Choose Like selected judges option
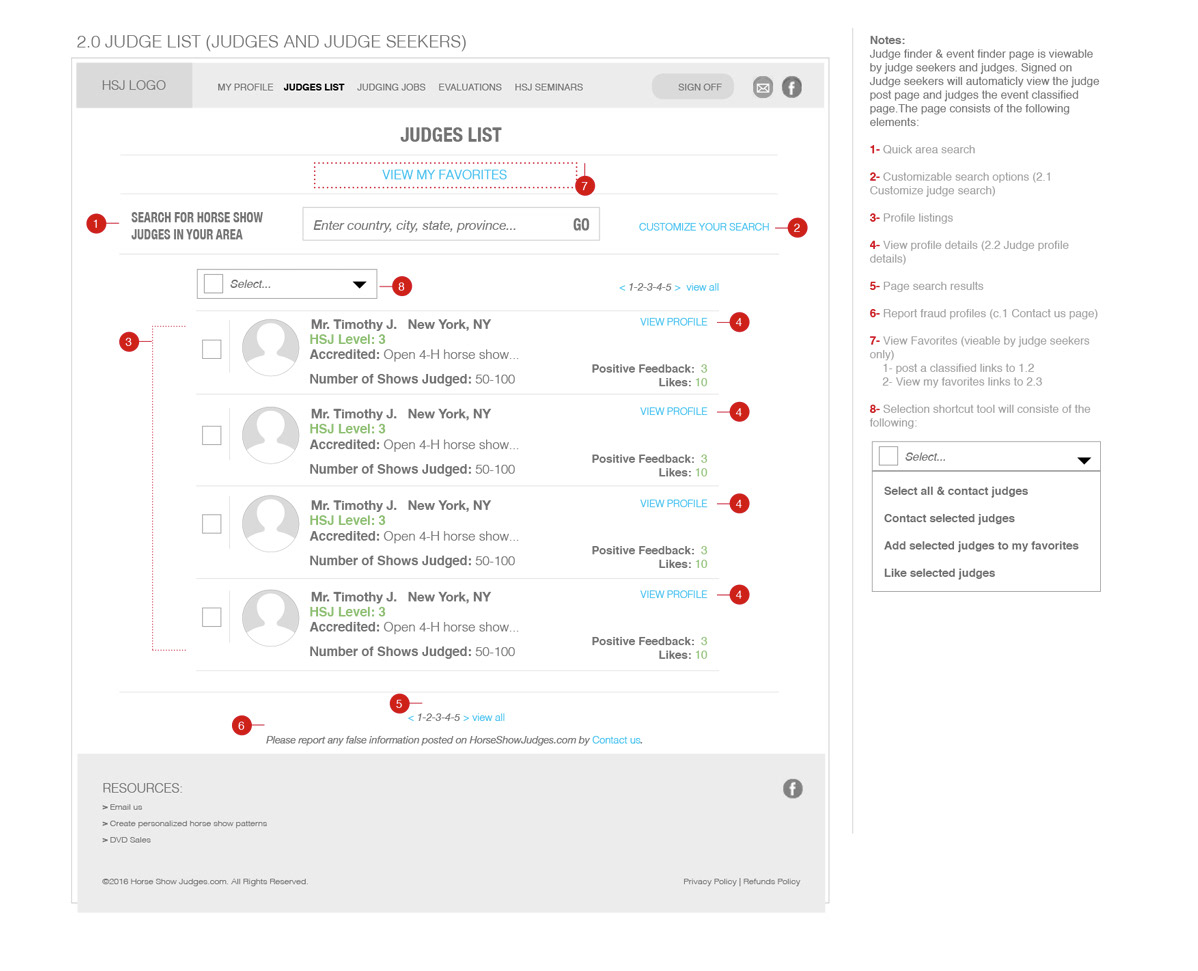 (x=939, y=573)
